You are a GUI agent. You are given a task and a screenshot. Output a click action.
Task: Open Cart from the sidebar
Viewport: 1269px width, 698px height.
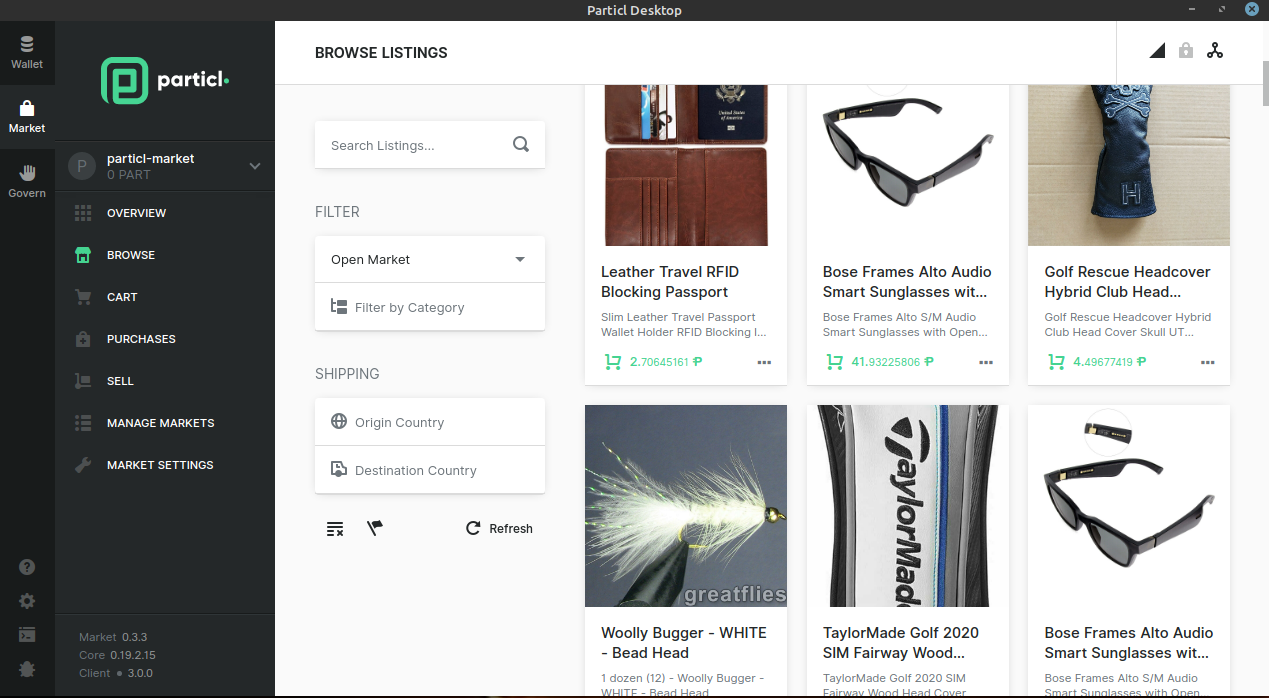click(x=165, y=297)
